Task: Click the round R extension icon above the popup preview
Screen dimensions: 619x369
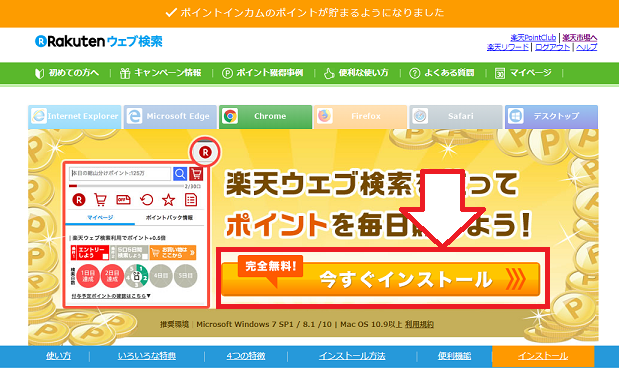Action: click(x=205, y=152)
